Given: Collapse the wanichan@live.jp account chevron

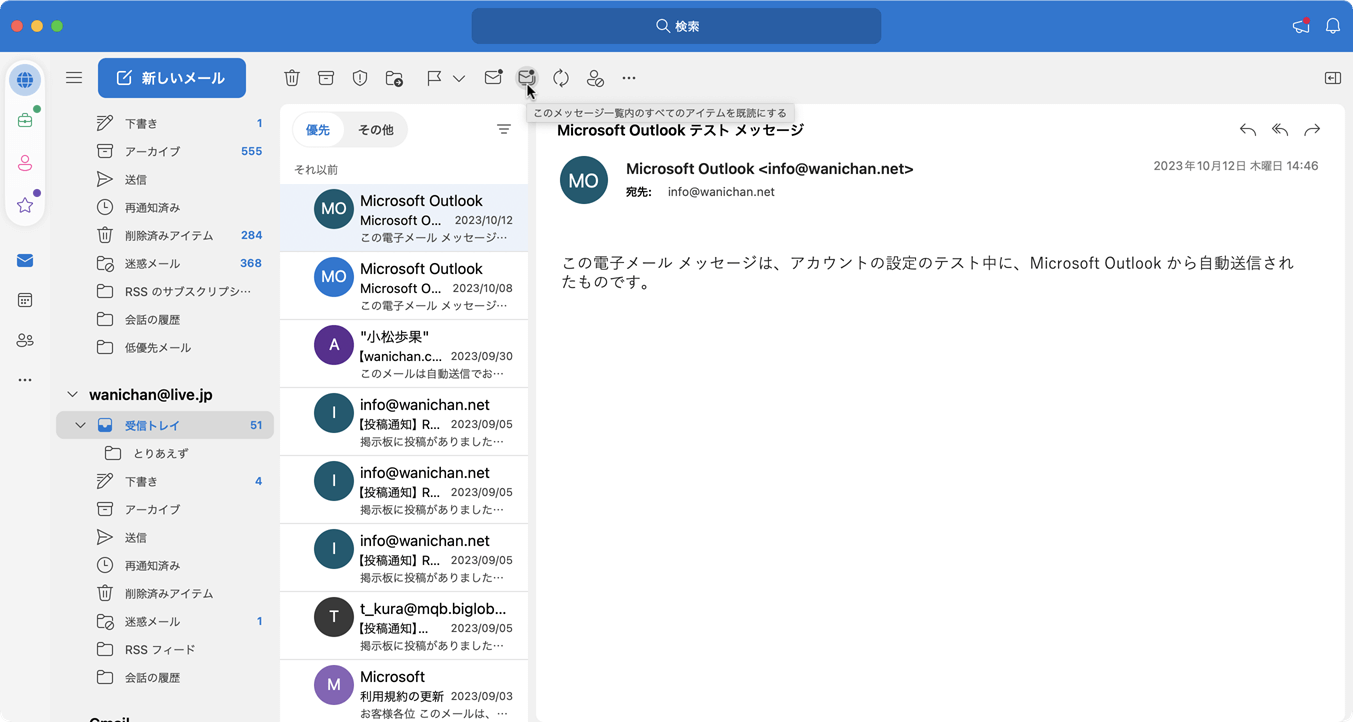Looking at the screenshot, I should (72, 395).
